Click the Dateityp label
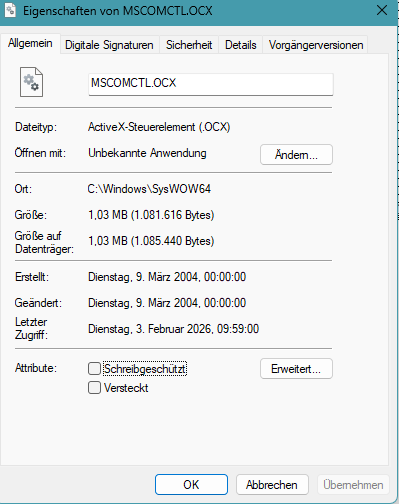The height and width of the screenshot is (504, 399). pos(36,127)
